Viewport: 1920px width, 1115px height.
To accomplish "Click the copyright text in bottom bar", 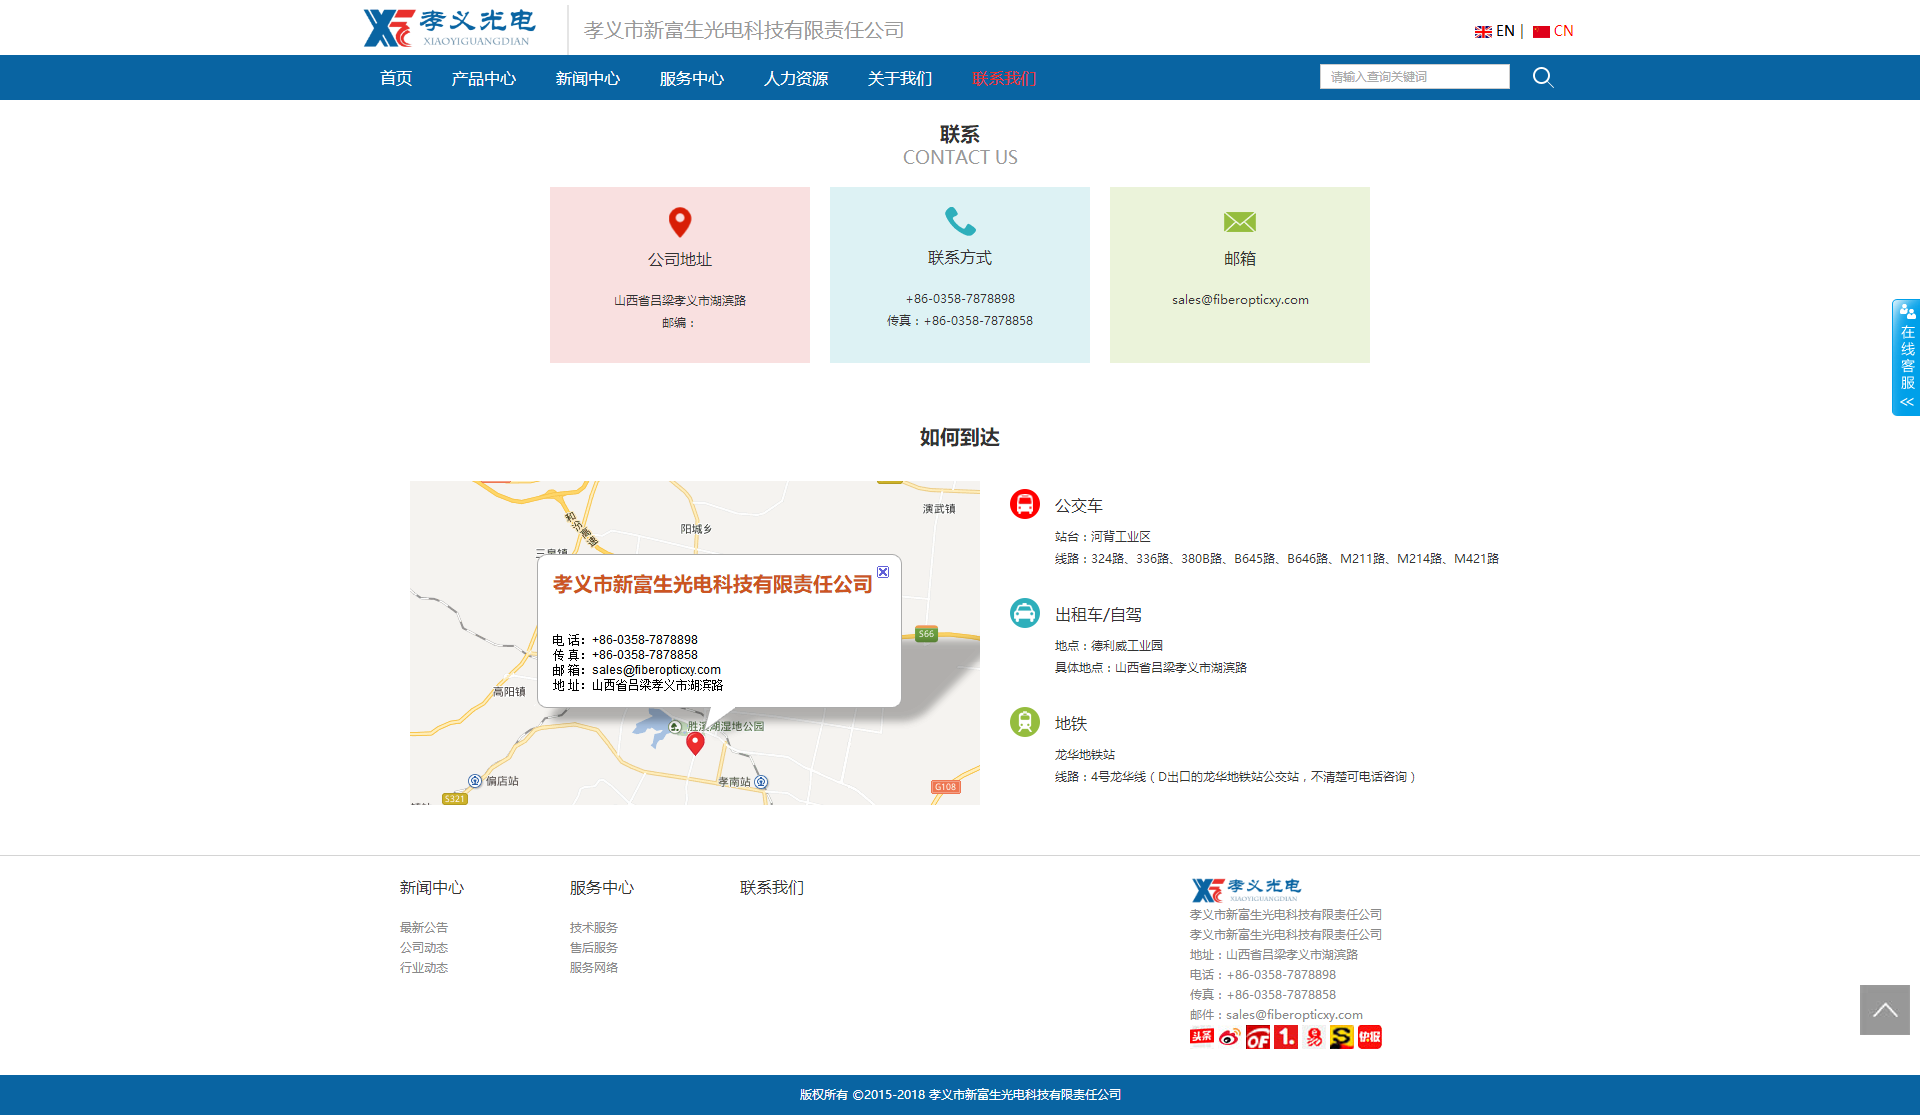I will (960, 1095).
